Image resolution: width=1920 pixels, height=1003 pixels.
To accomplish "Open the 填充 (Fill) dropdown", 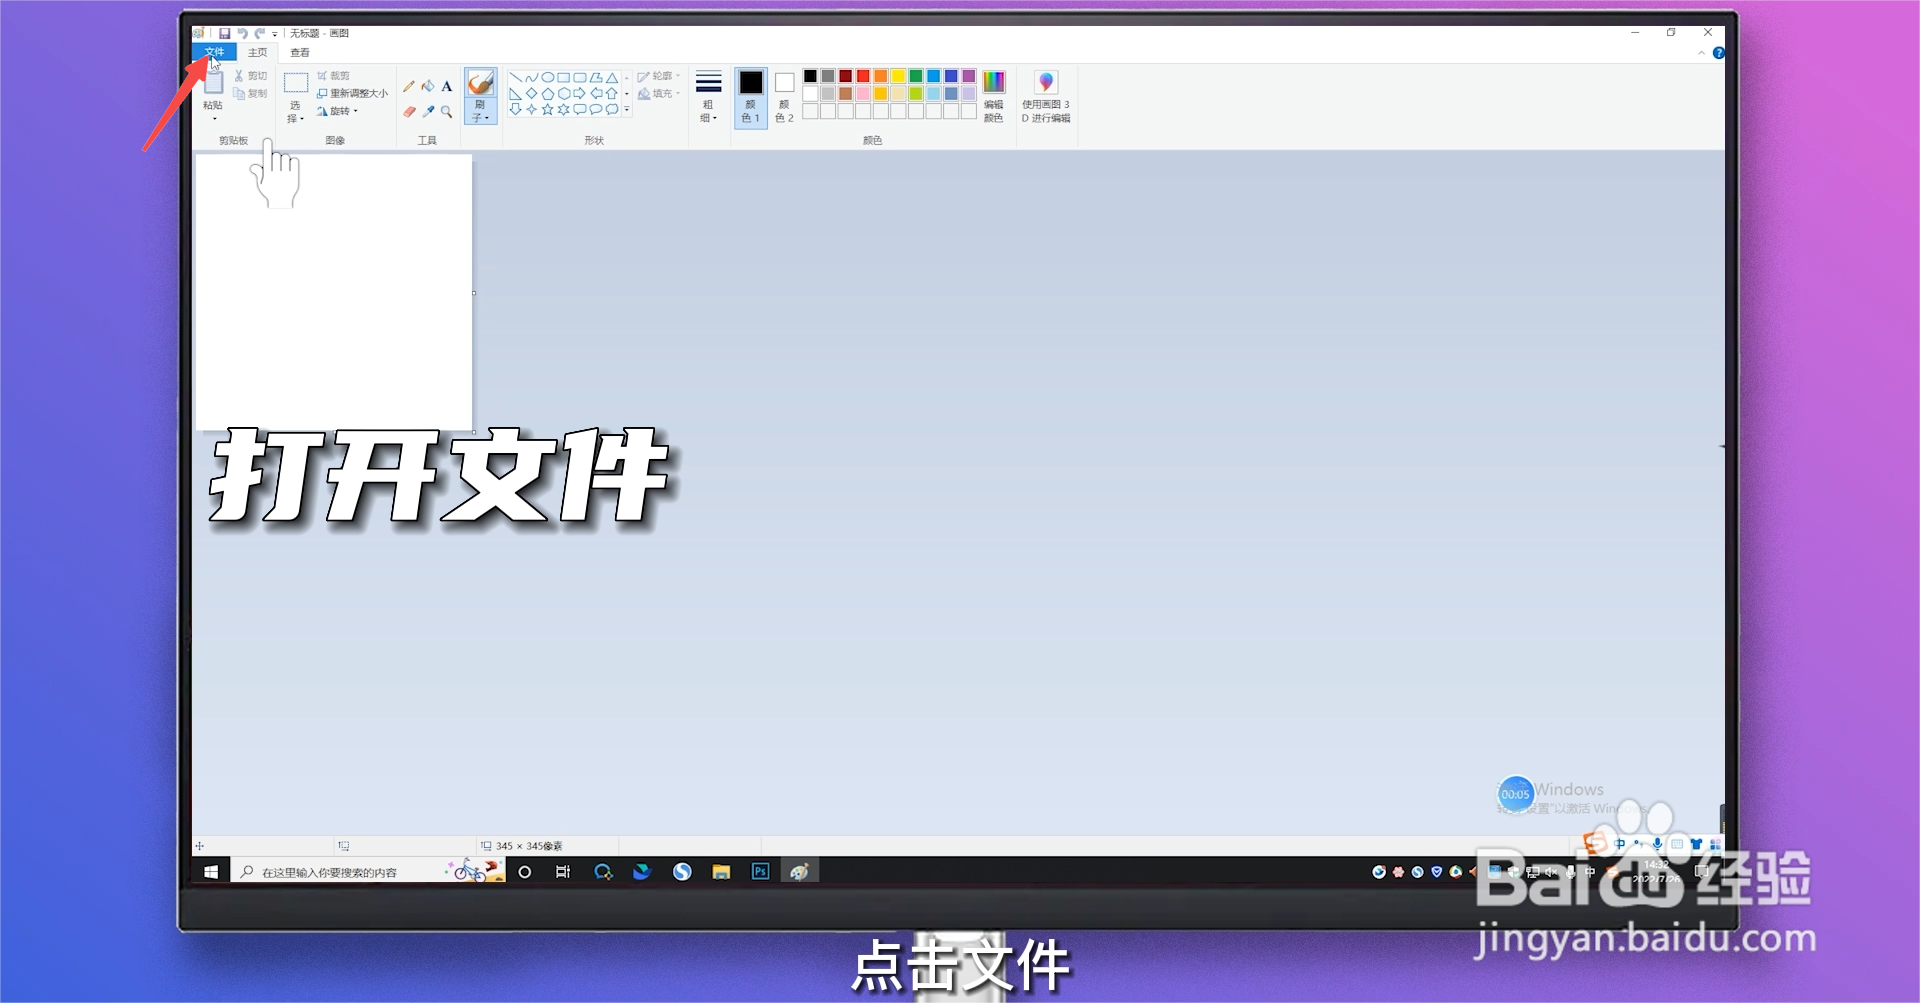I will pyautogui.click(x=659, y=94).
